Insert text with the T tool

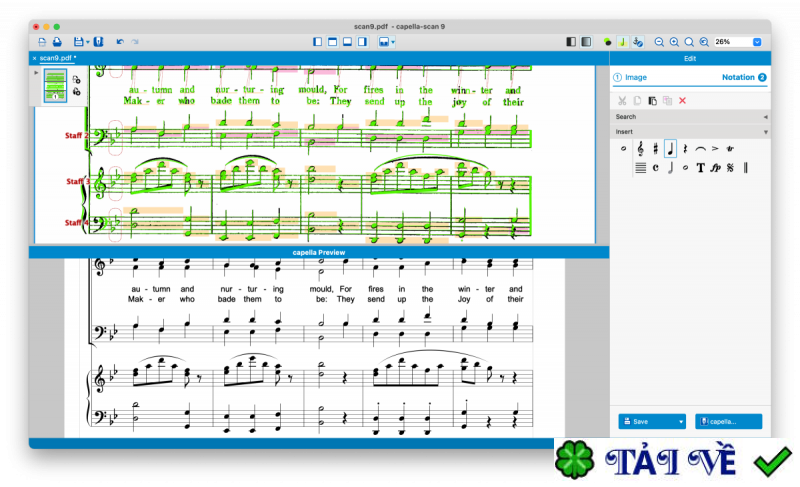(700, 167)
